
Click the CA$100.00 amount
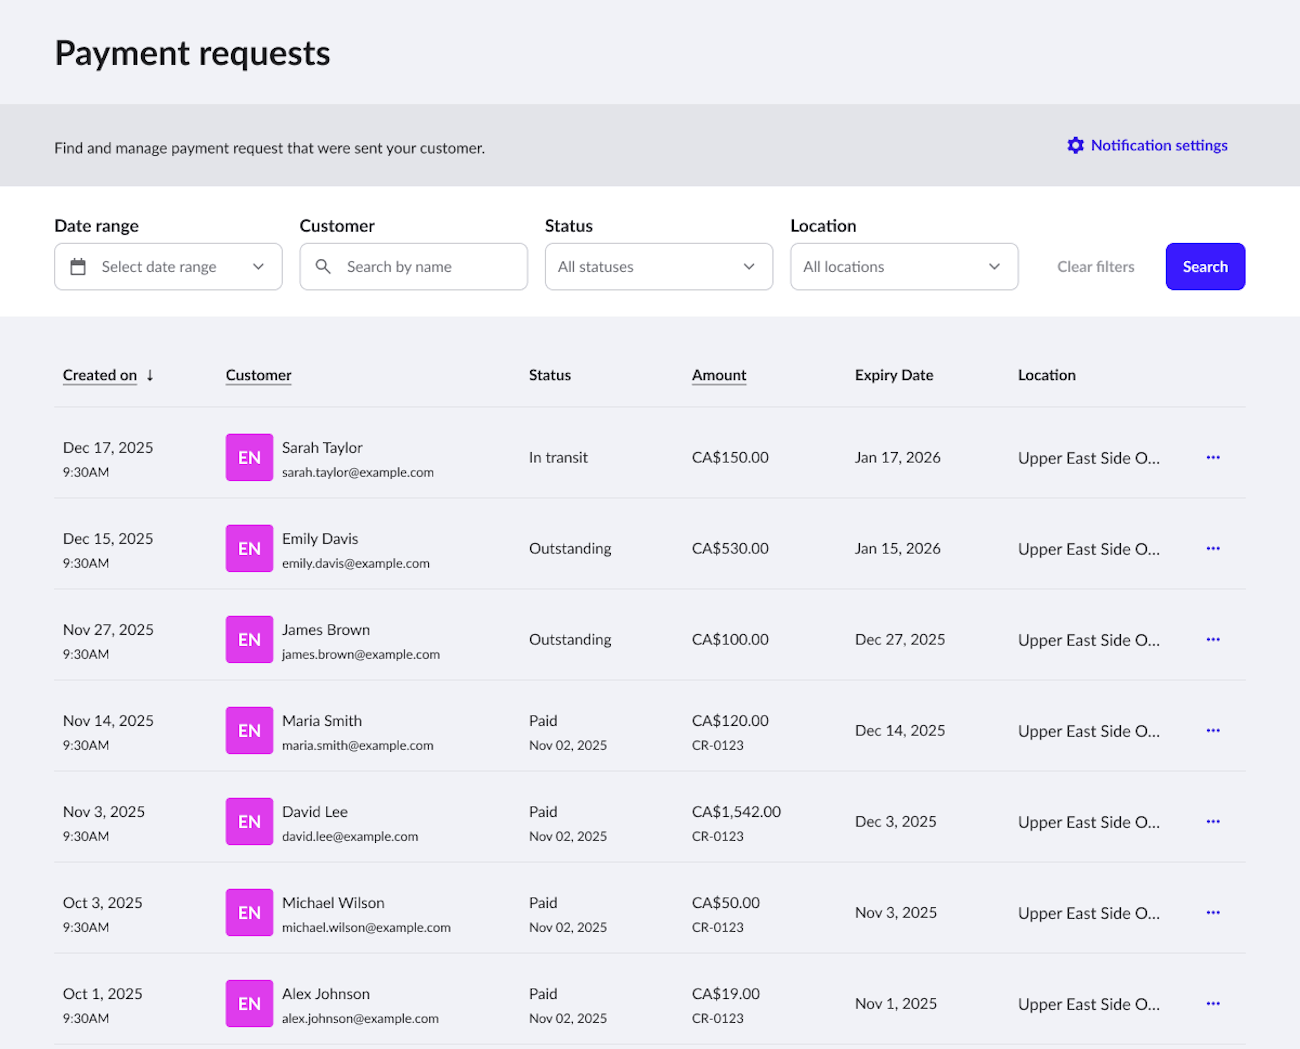click(730, 639)
